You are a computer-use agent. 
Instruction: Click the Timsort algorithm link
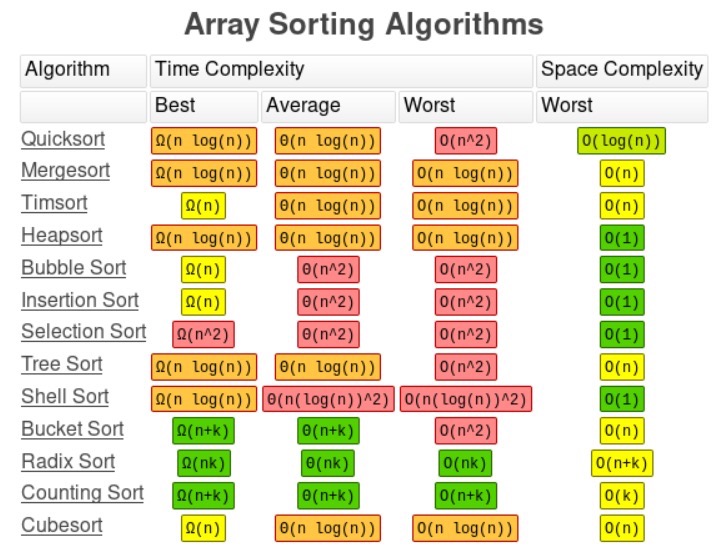(54, 203)
